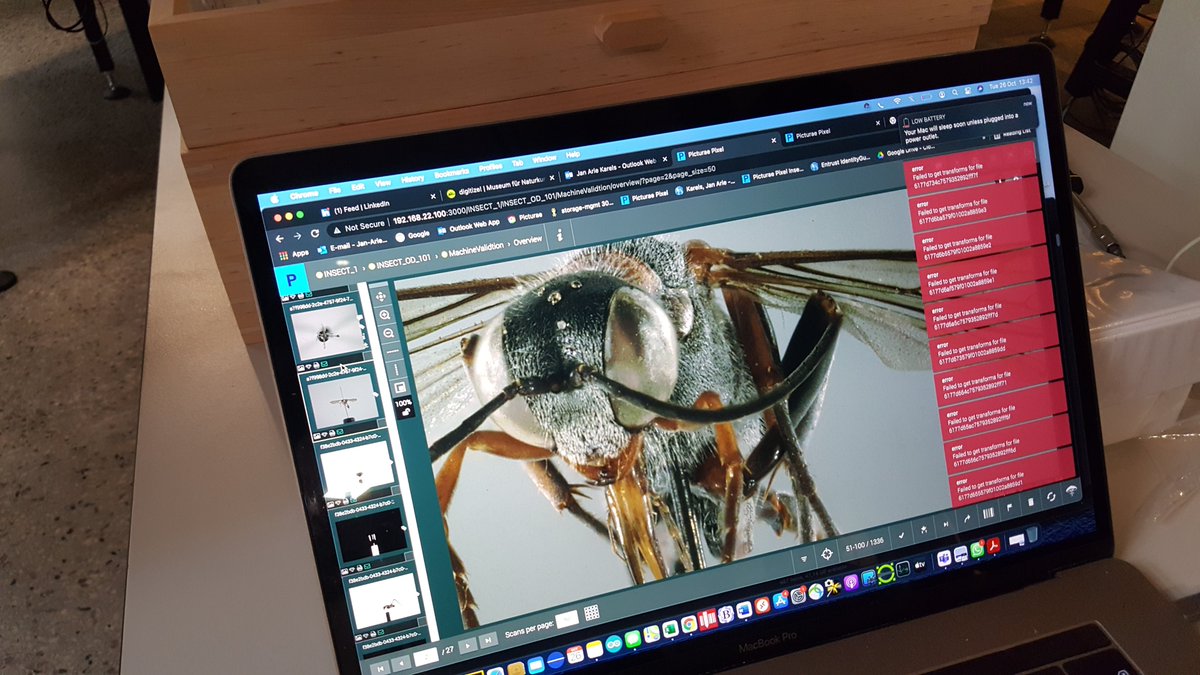The image size is (1200, 675).
Task: Close the LinkedIn tab
Action: coord(433,196)
